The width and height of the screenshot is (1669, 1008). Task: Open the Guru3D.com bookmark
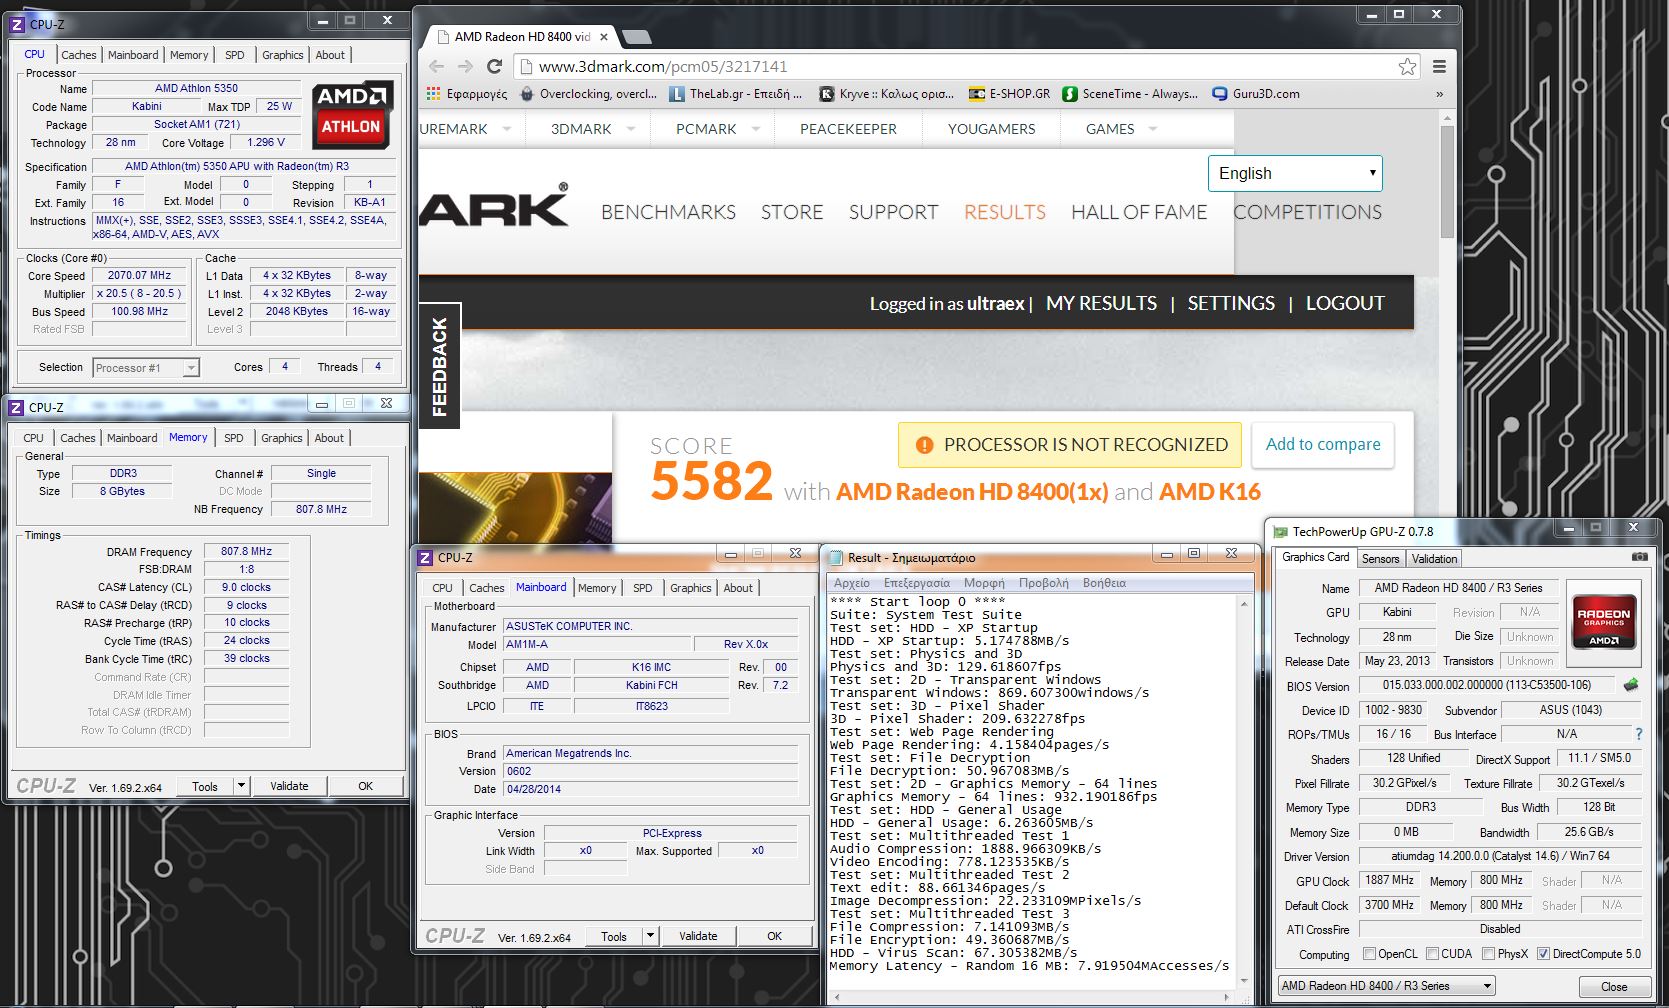1256,93
